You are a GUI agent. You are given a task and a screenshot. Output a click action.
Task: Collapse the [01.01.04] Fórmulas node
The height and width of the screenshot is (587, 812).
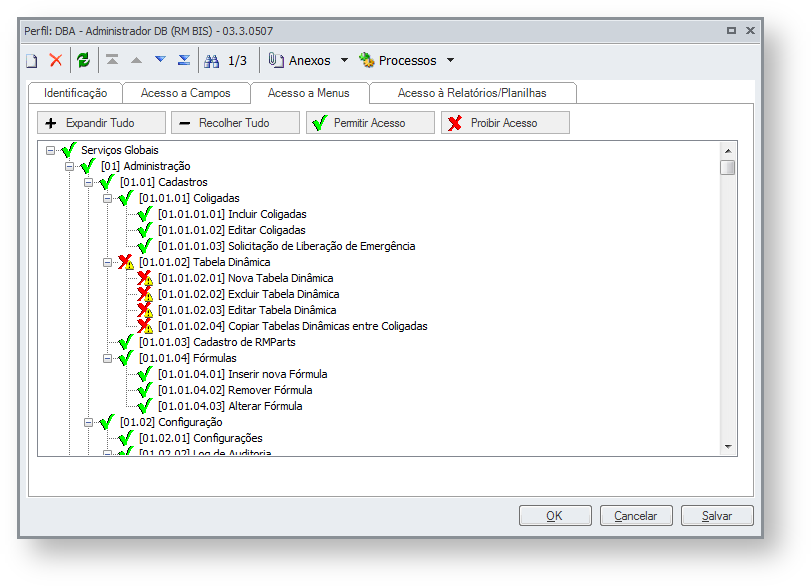coord(107,359)
